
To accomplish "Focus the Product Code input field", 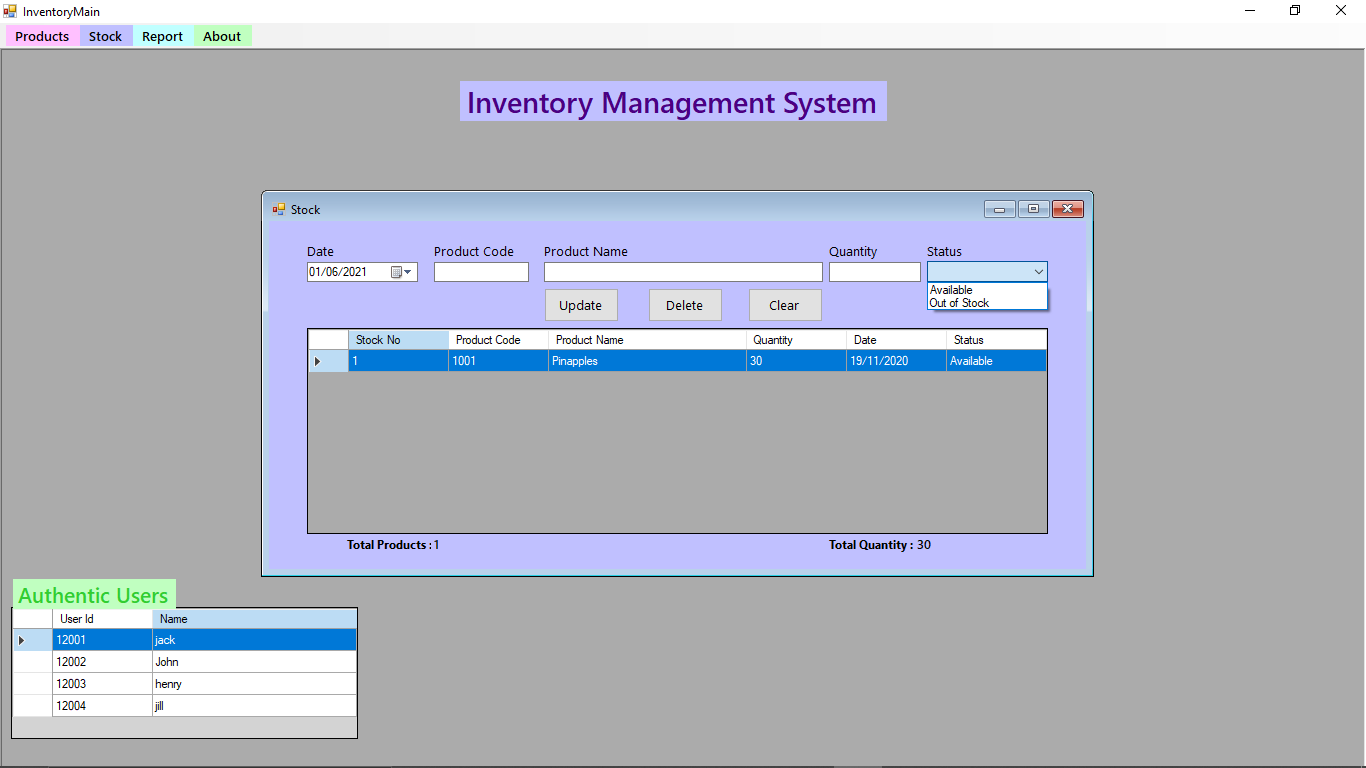I will [x=481, y=272].
